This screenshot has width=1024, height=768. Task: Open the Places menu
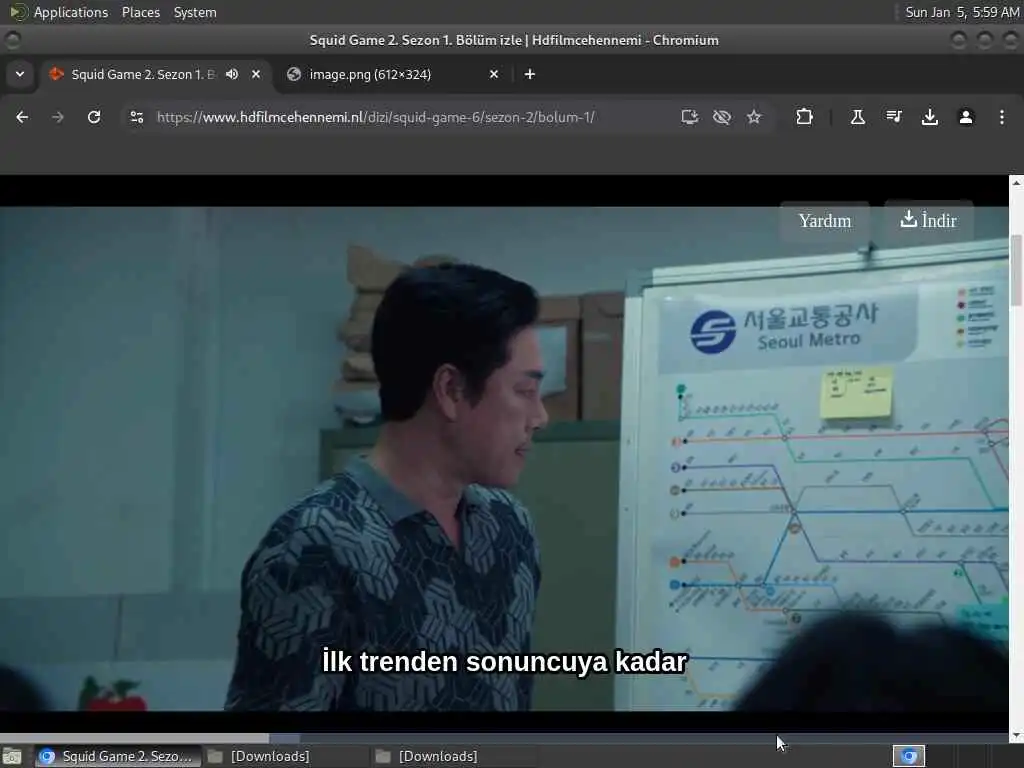point(141,12)
